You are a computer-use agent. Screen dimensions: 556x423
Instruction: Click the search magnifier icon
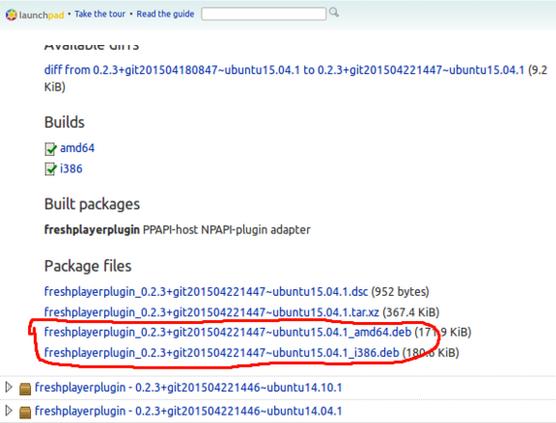[x=334, y=12]
